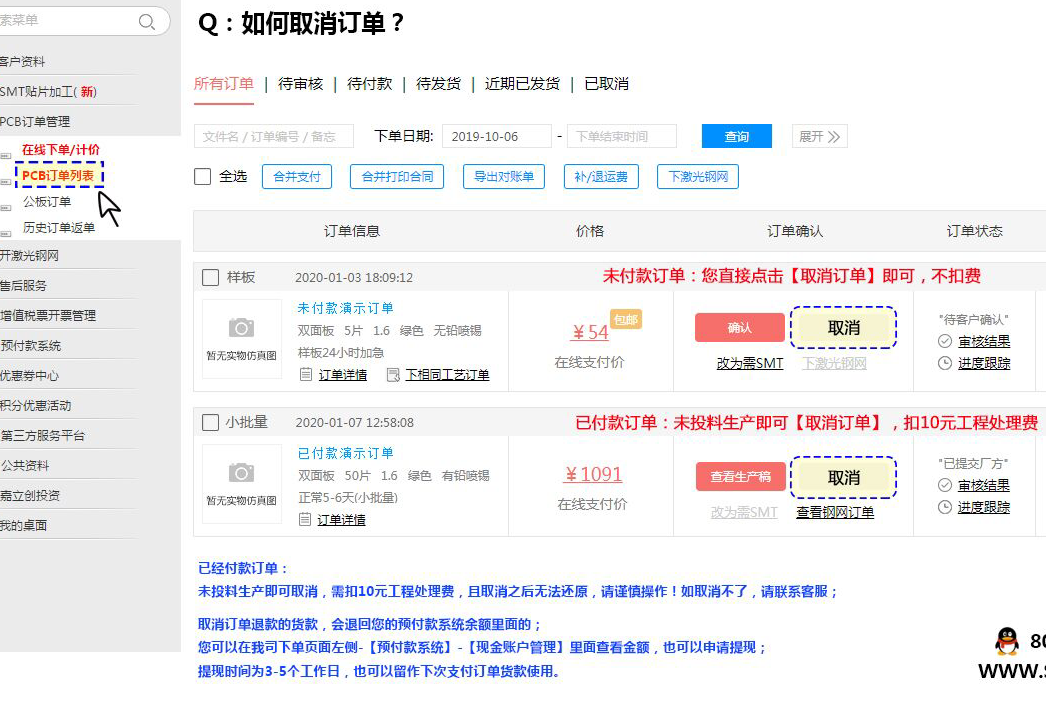The width and height of the screenshot is (1046, 711).
Task: Click the 暂无实物仿真图 thumbnail of first order
Action: pyautogui.click(x=242, y=338)
